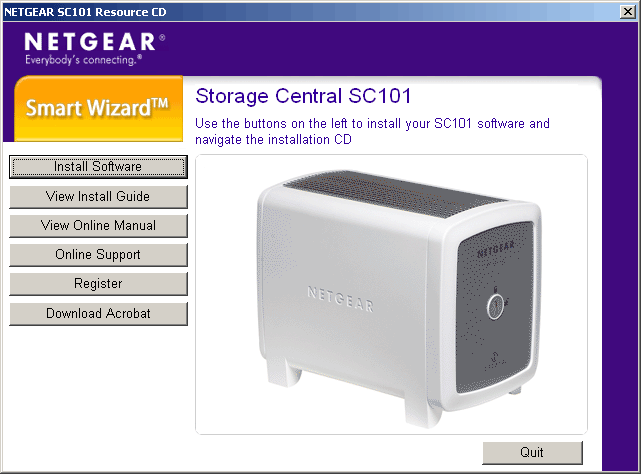Click the SC101 storage device image

point(400,298)
